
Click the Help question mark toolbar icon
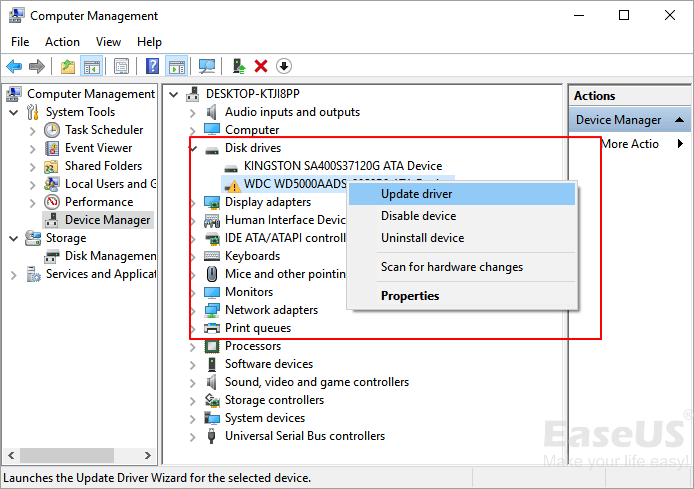pyautogui.click(x=152, y=66)
